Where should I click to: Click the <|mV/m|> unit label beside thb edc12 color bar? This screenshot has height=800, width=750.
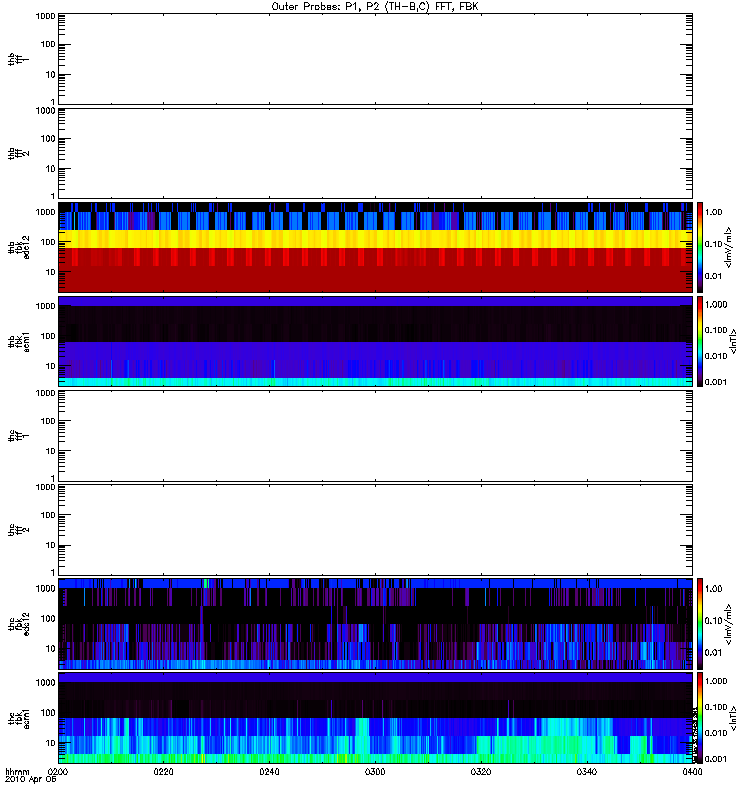click(x=728, y=247)
